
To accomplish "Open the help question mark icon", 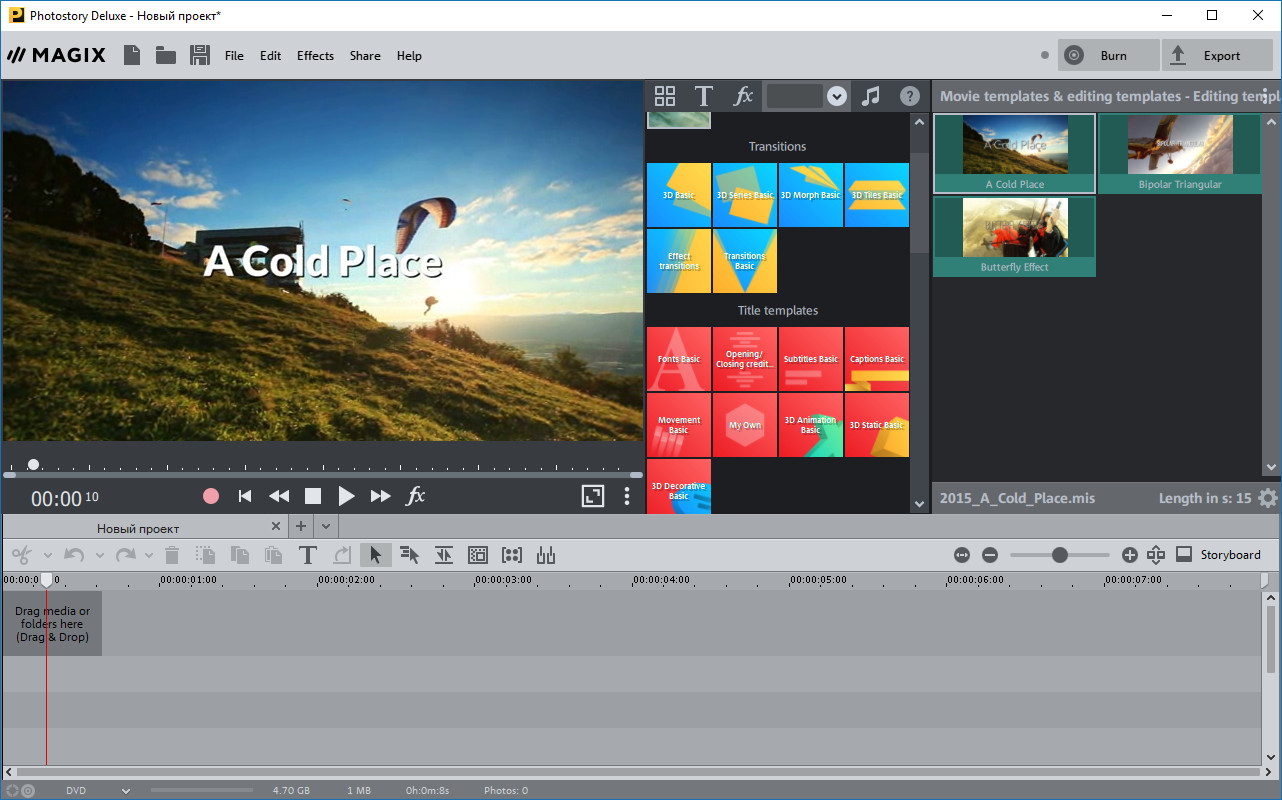I will 909,96.
